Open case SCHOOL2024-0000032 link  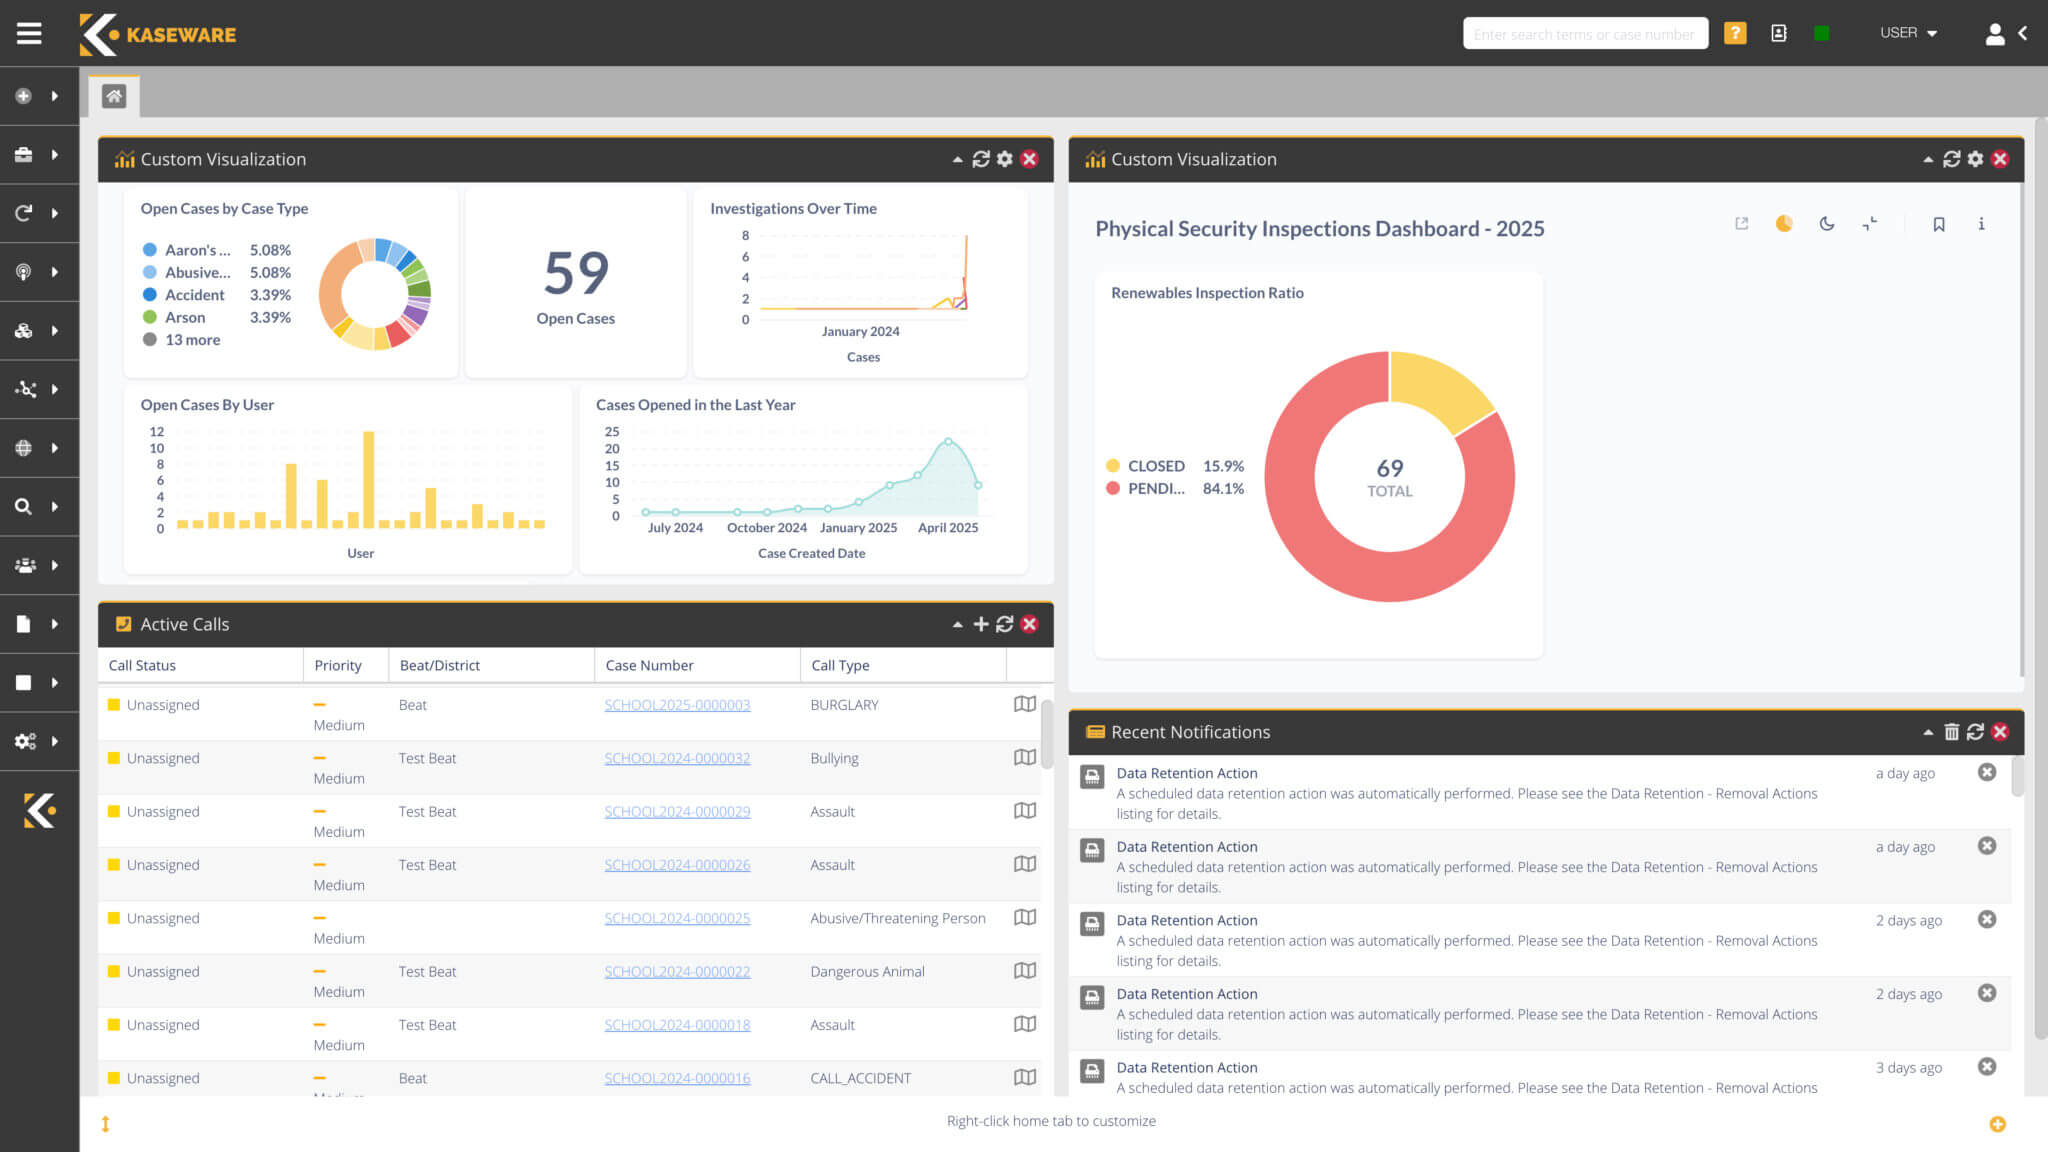[x=677, y=758]
